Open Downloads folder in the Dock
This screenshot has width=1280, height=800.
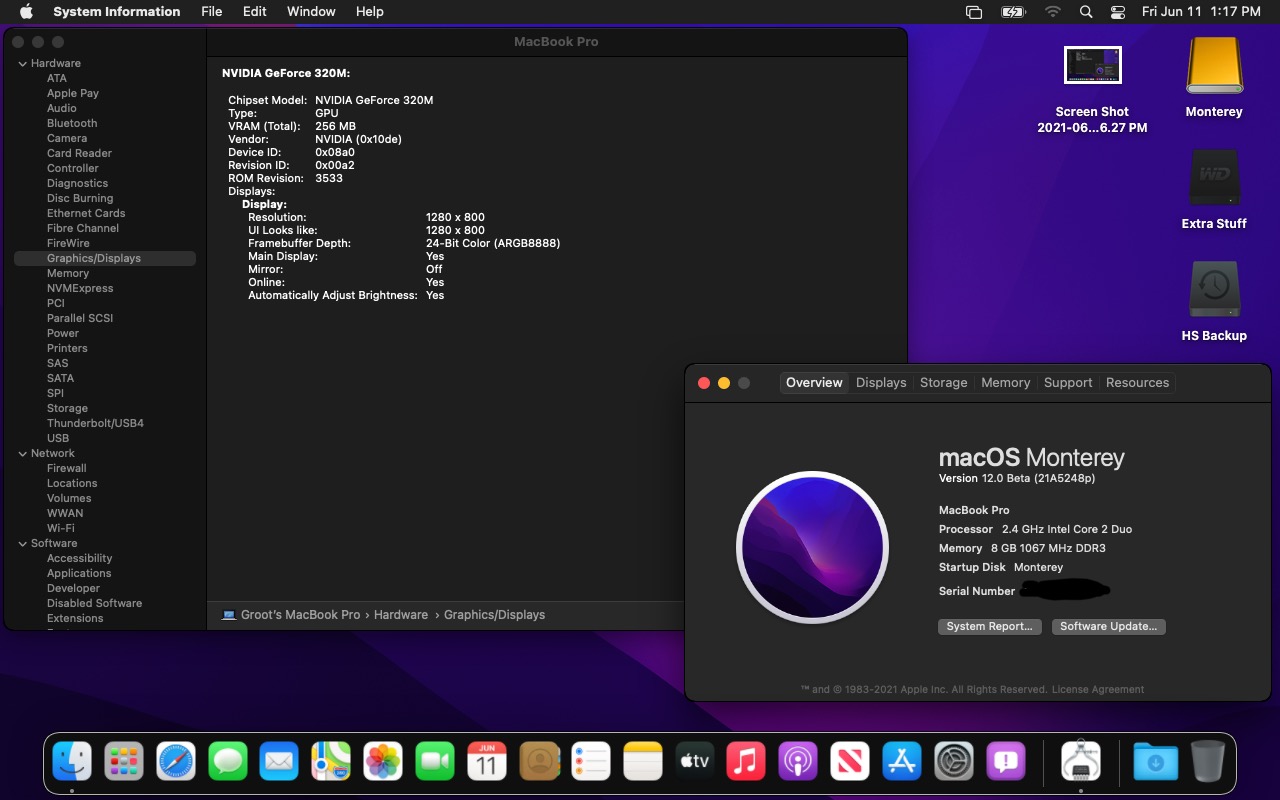click(x=1155, y=762)
